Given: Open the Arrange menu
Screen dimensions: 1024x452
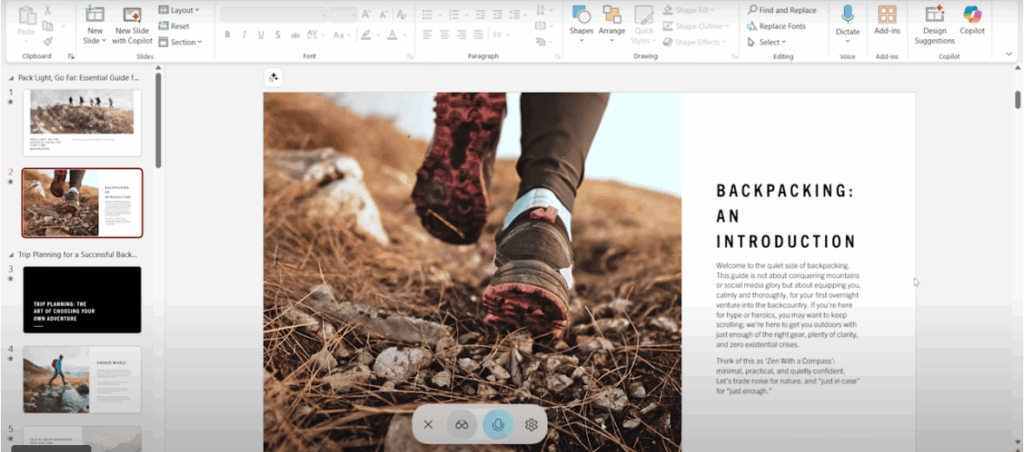Looking at the screenshot, I should pyautogui.click(x=612, y=22).
